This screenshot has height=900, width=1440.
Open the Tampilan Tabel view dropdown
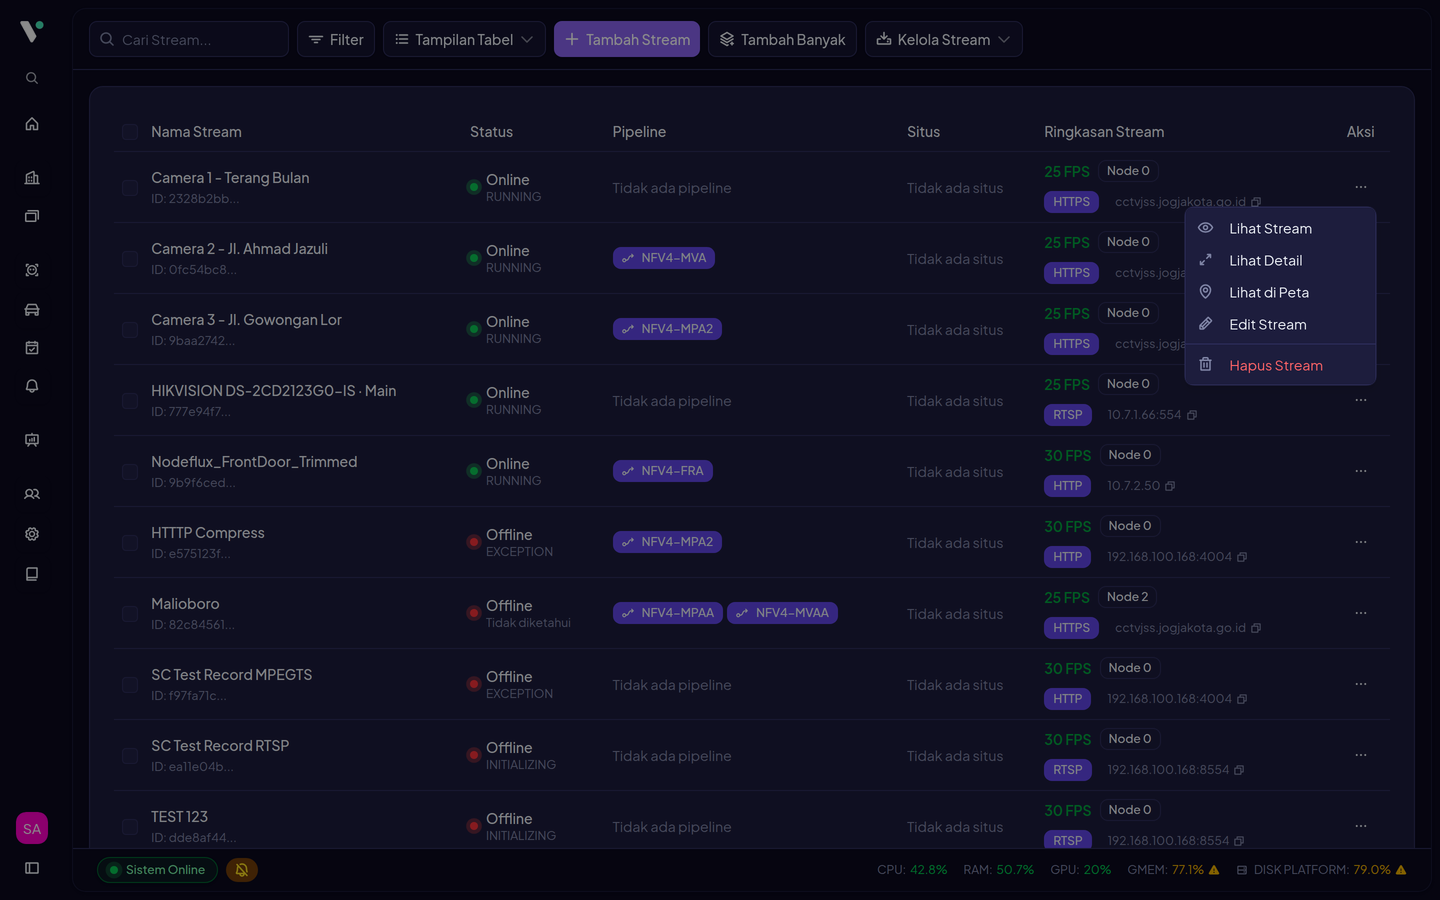coord(464,39)
